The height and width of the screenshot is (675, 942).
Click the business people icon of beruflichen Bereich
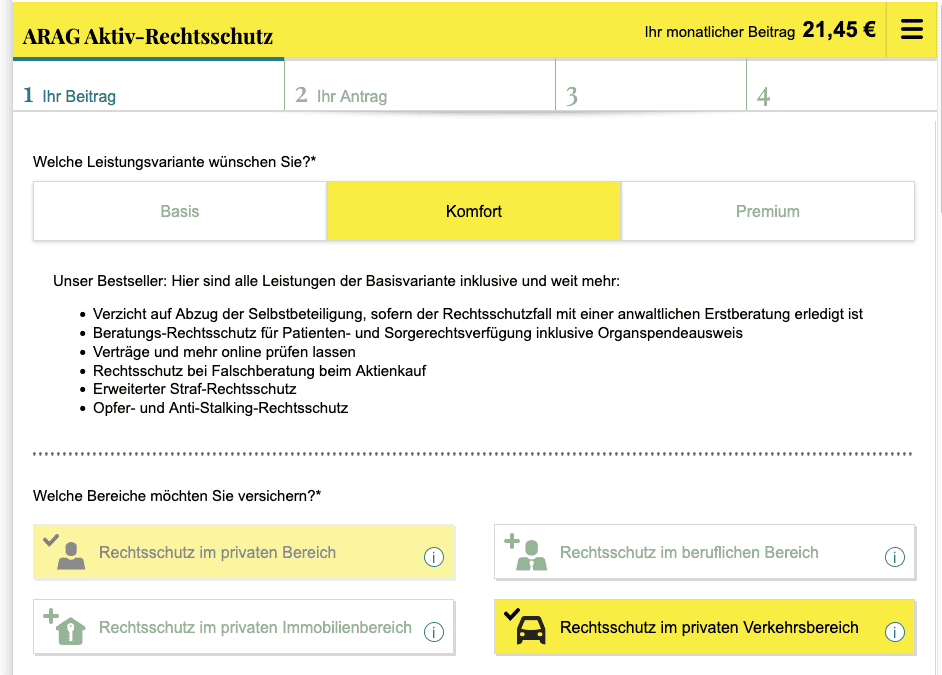tap(532, 555)
